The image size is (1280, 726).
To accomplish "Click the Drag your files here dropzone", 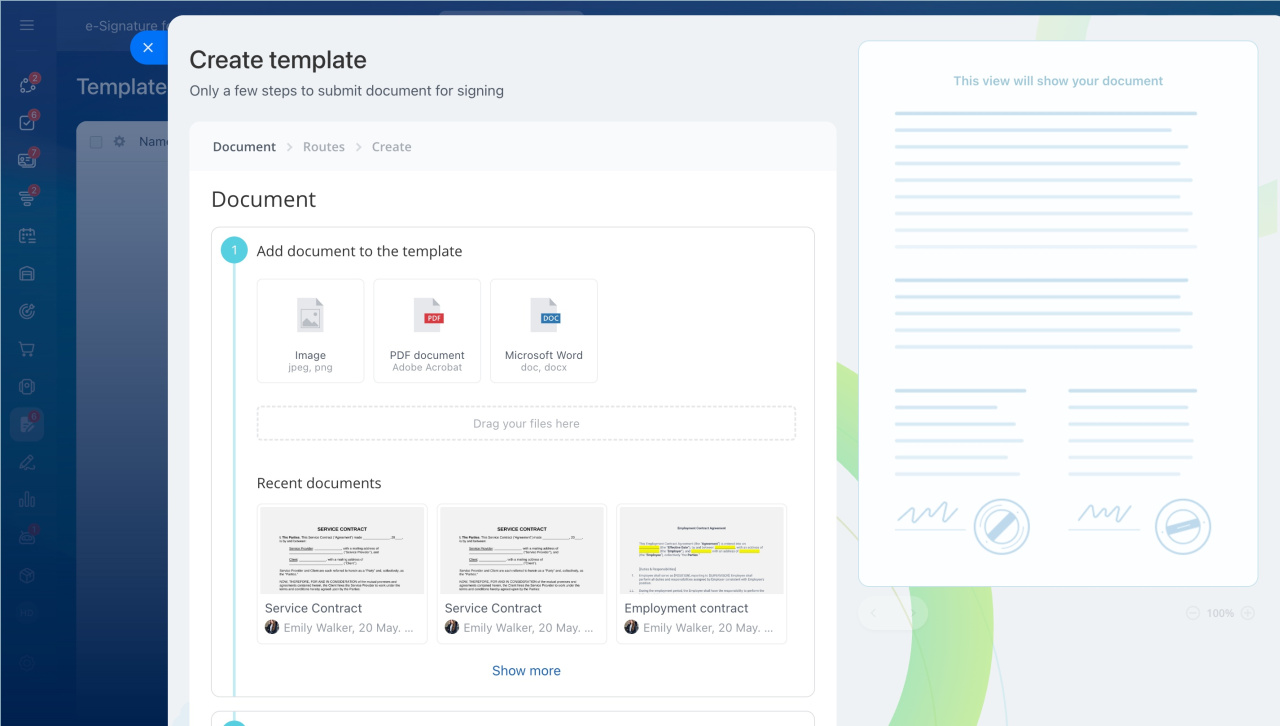I will tap(526, 423).
